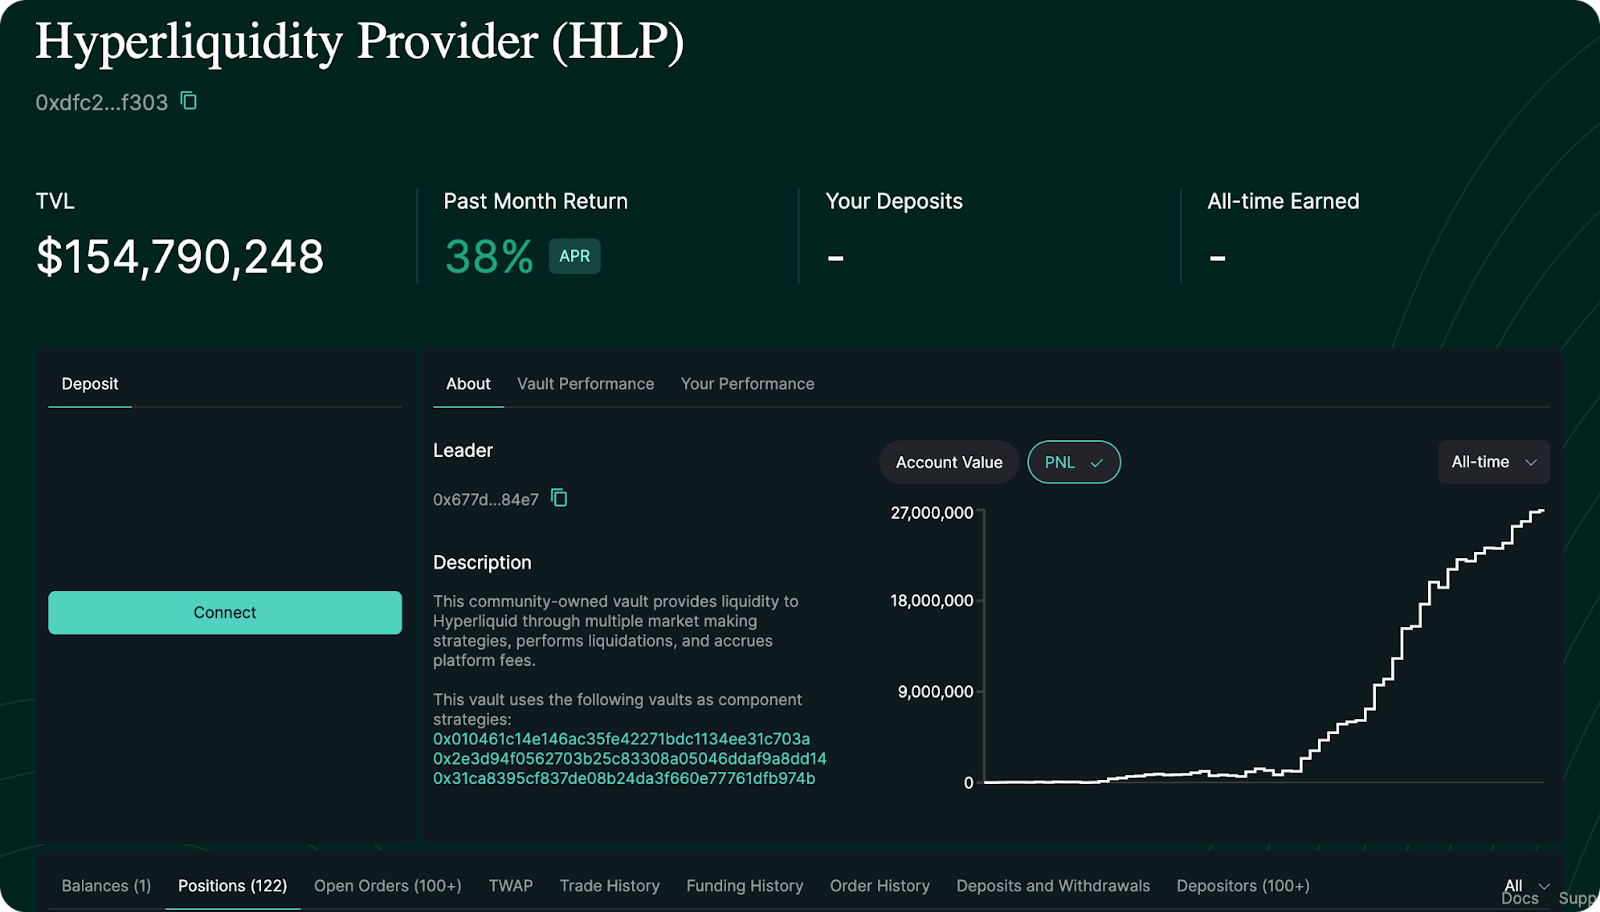Open the Balances (1) tab
This screenshot has height=912, width=1600.
point(106,886)
